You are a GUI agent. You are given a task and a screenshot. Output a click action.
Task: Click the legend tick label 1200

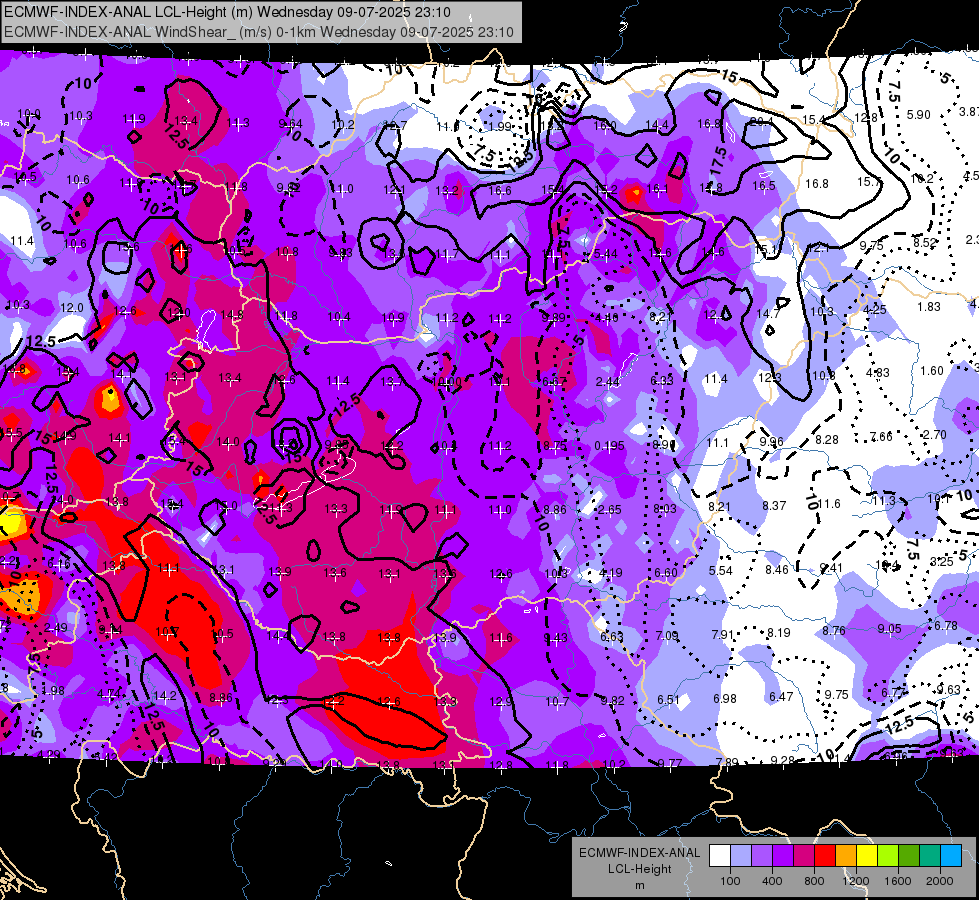point(855,881)
